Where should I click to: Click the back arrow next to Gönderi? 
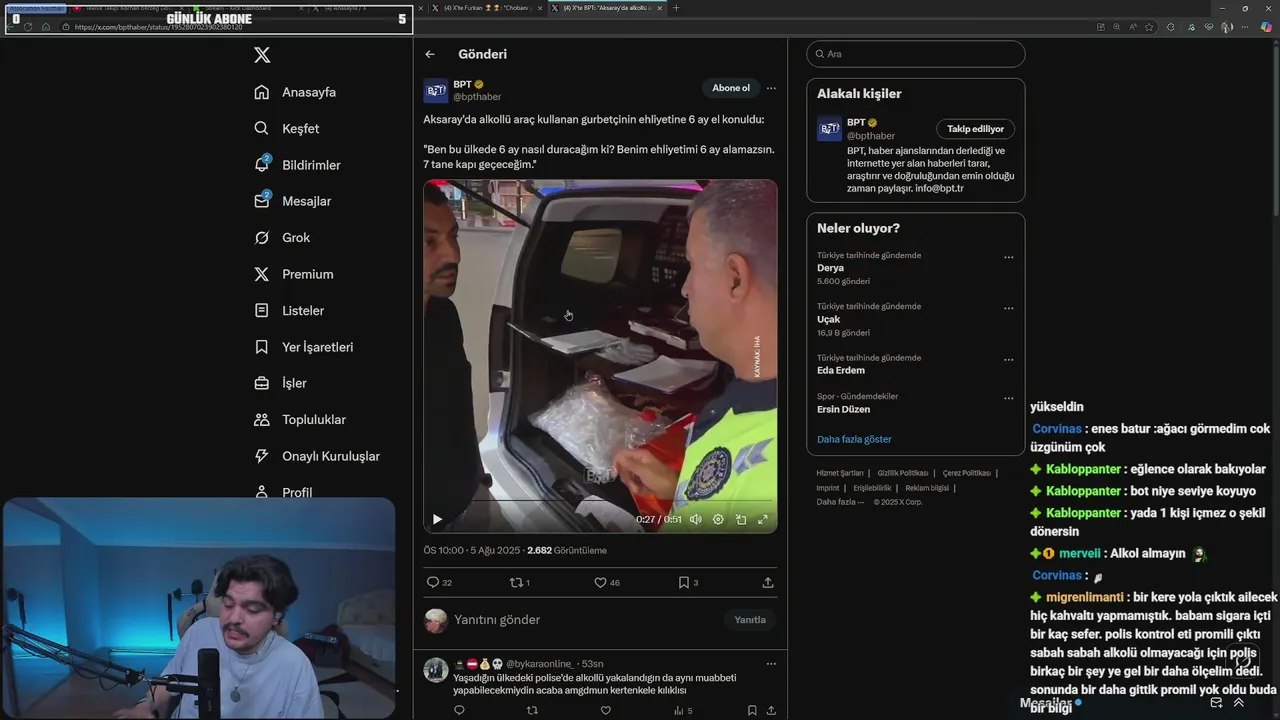pyautogui.click(x=430, y=54)
